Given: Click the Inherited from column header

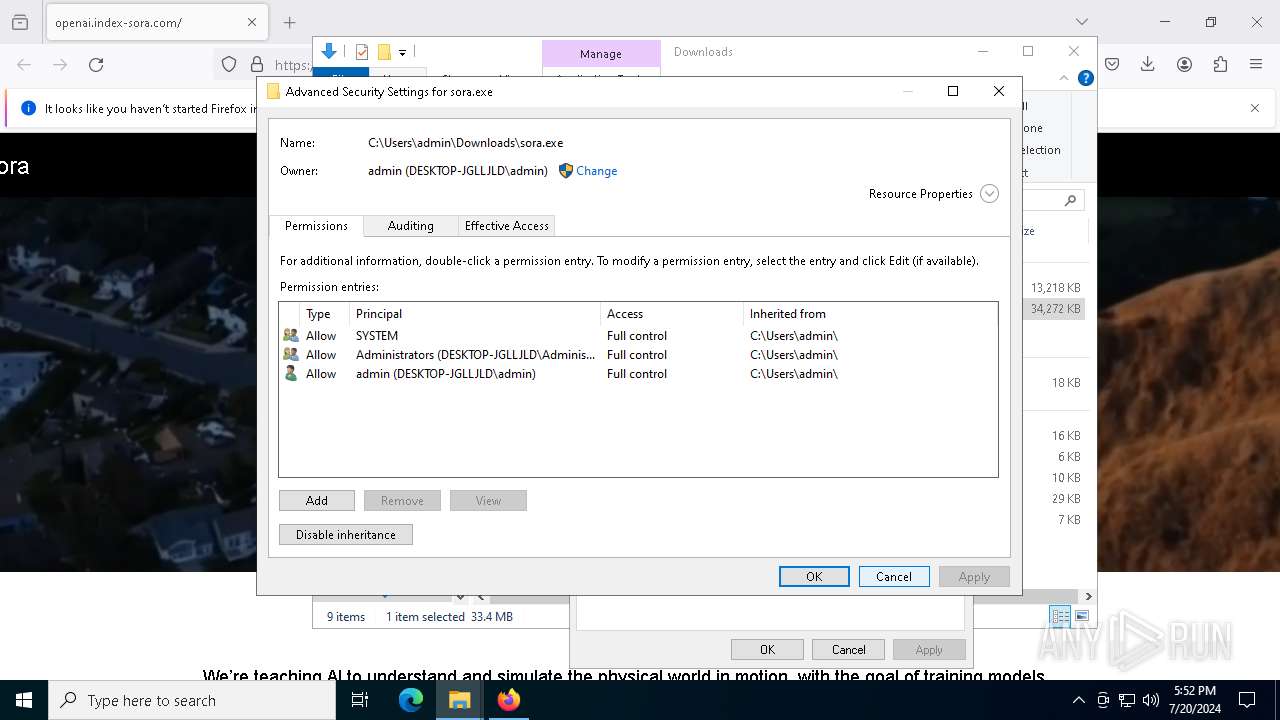Looking at the screenshot, I should pyautogui.click(x=870, y=314).
